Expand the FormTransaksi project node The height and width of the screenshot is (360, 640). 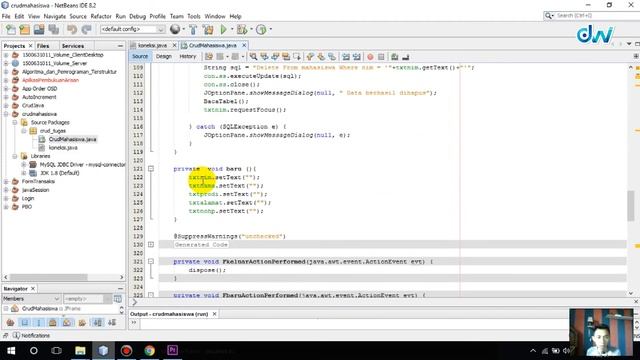(x=6, y=181)
